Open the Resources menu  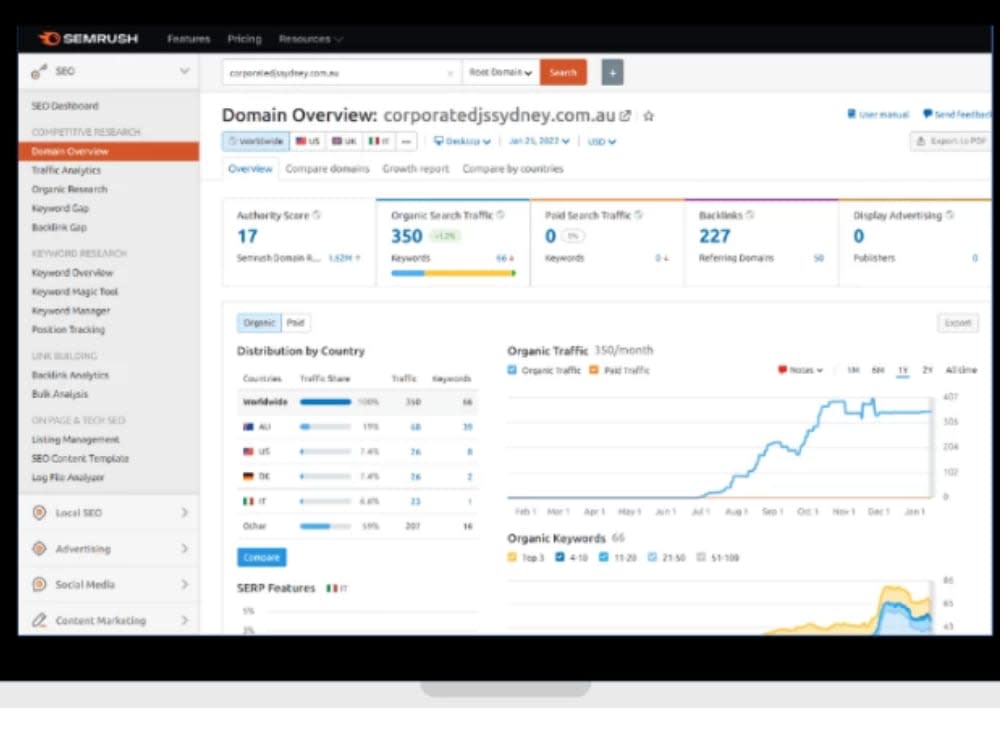coord(311,39)
